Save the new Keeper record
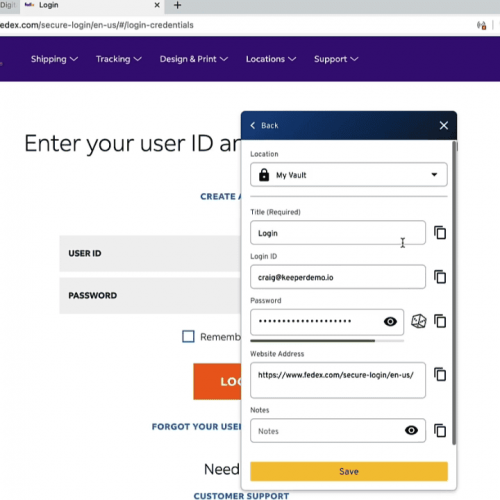 349,471
